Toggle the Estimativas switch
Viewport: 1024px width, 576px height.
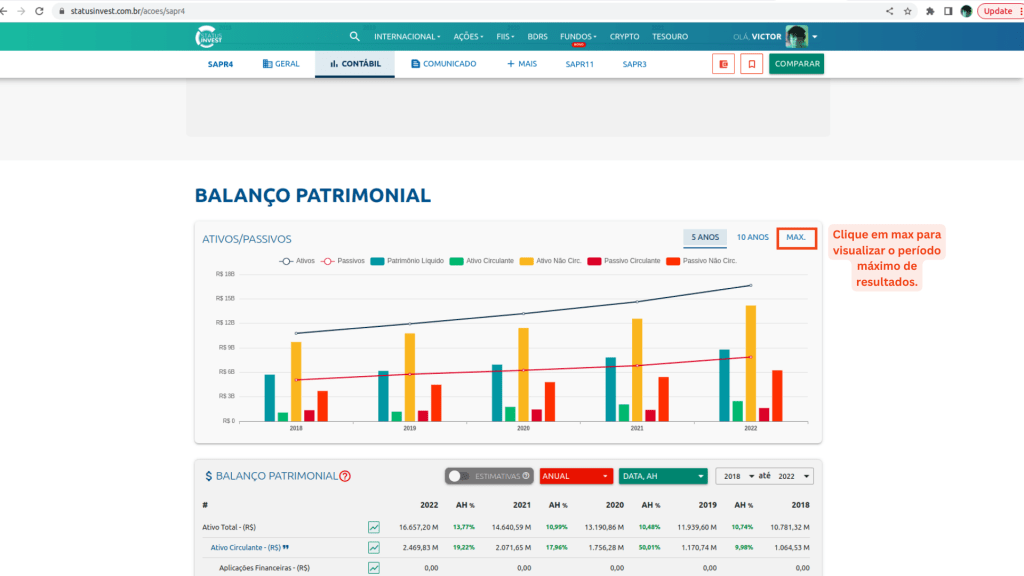point(459,477)
